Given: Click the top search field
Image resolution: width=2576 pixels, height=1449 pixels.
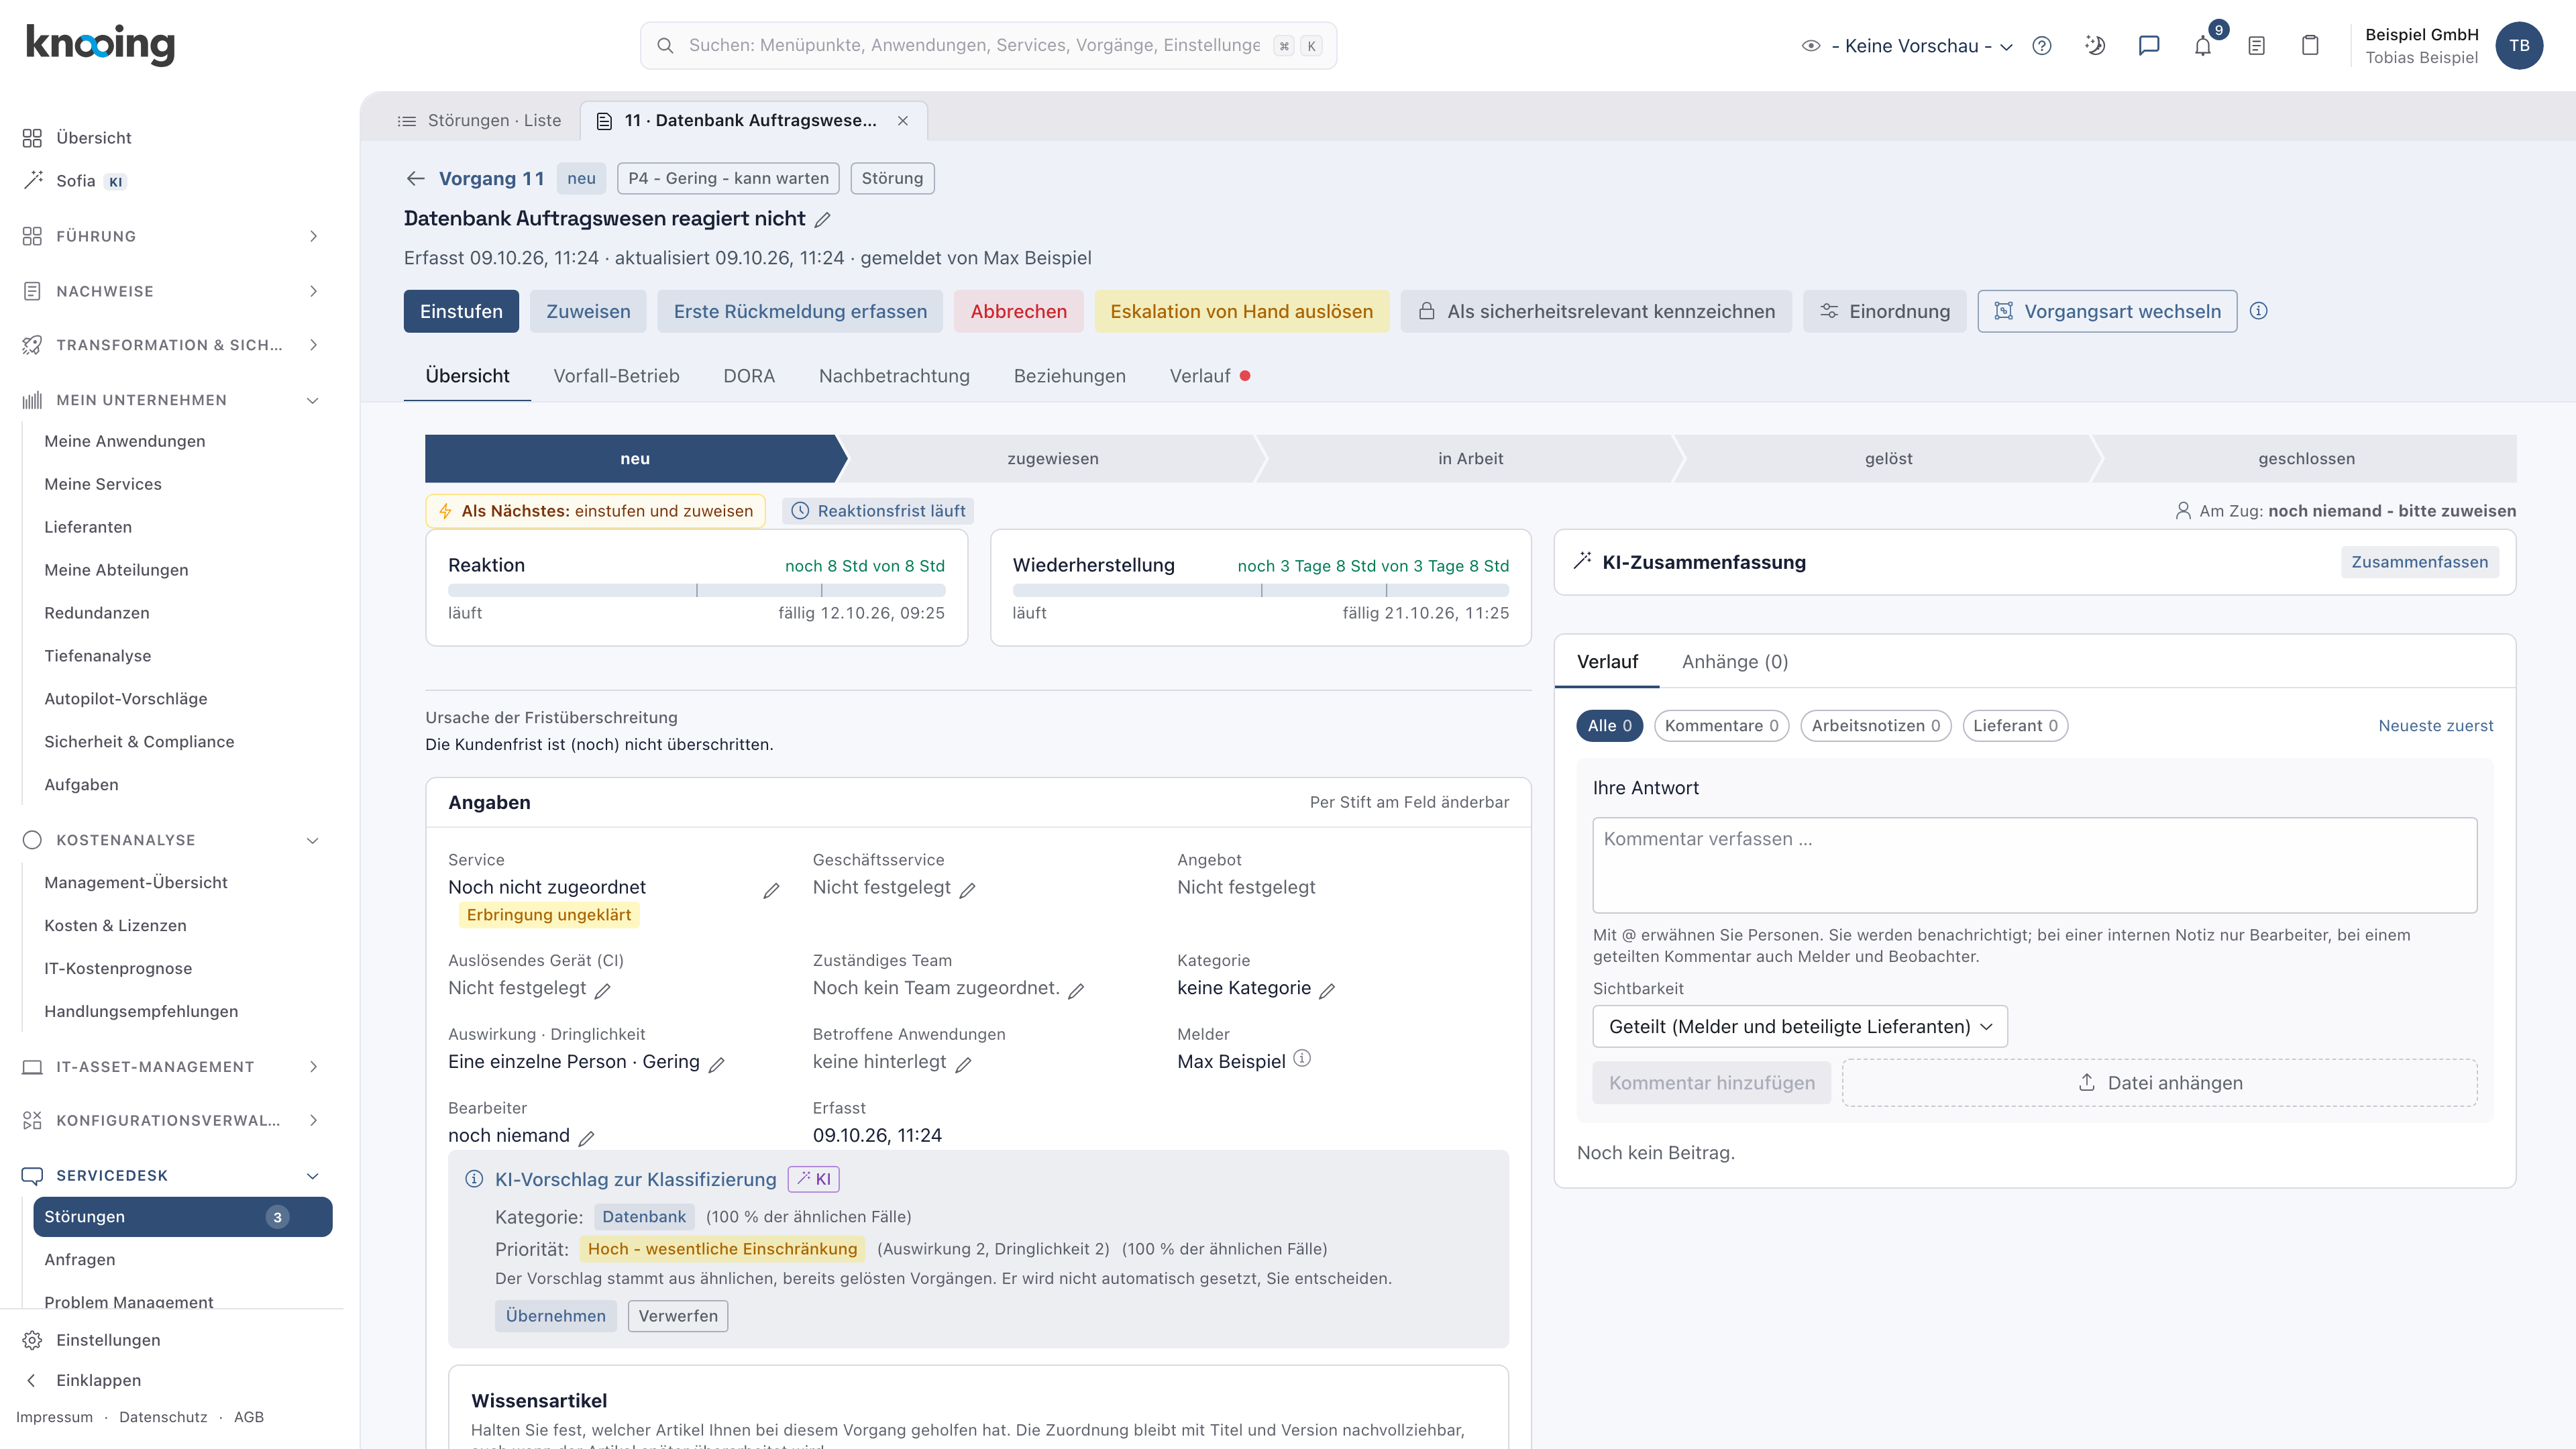Looking at the screenshot, I should [x=988, y=46].
